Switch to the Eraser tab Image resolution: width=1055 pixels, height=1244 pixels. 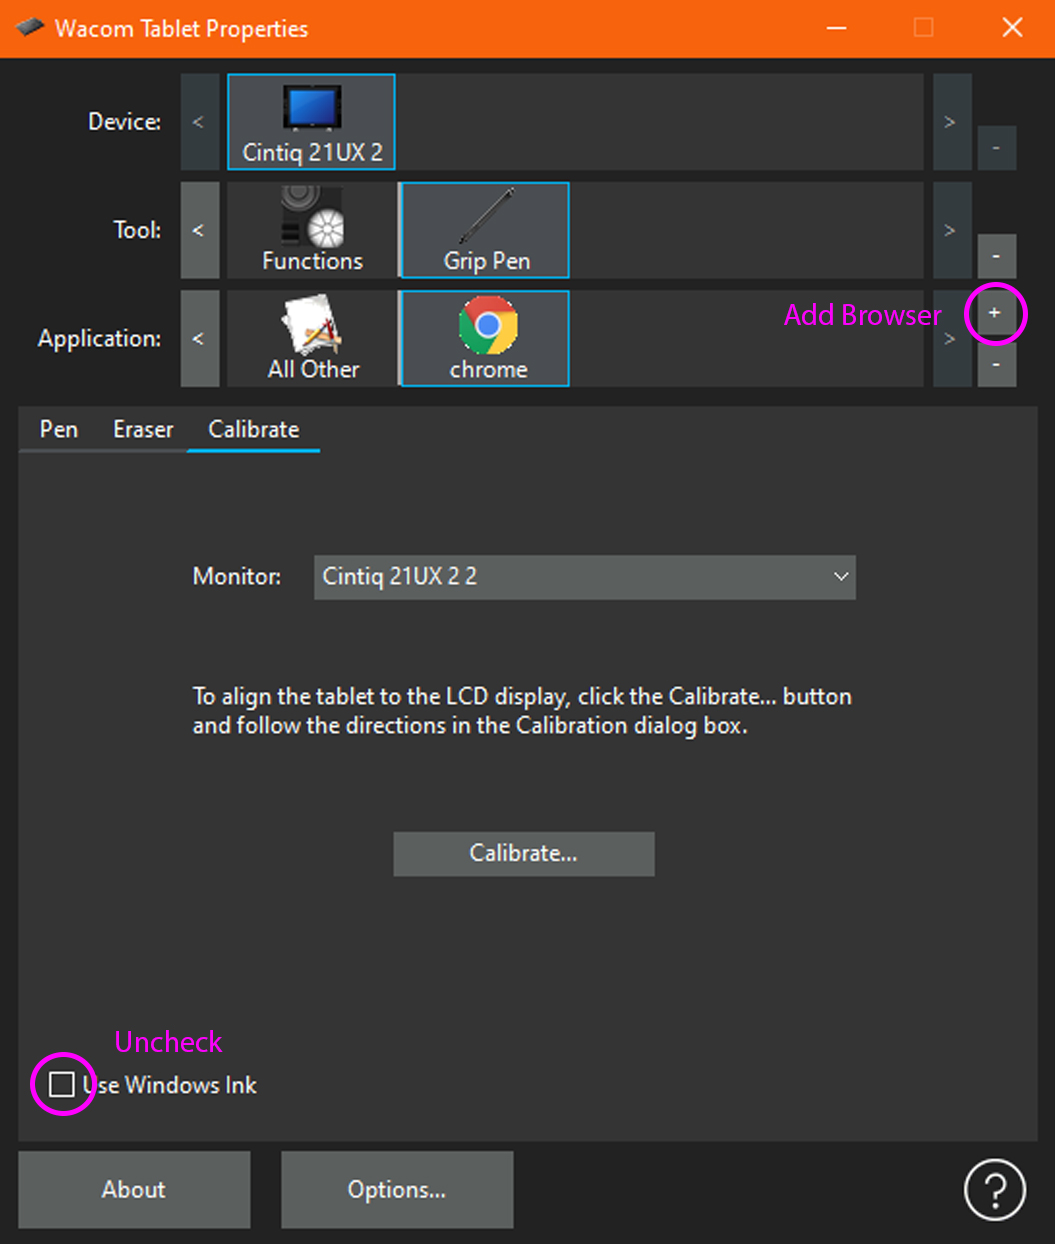click(x=143, y=429)
